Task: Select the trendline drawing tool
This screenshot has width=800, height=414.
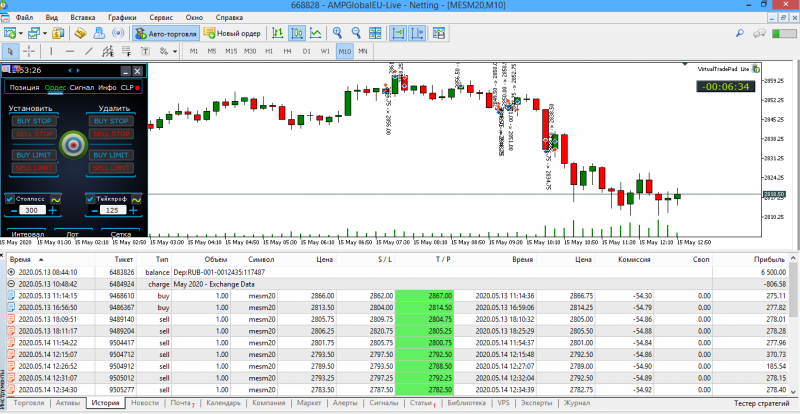Action: coord(89,51)
